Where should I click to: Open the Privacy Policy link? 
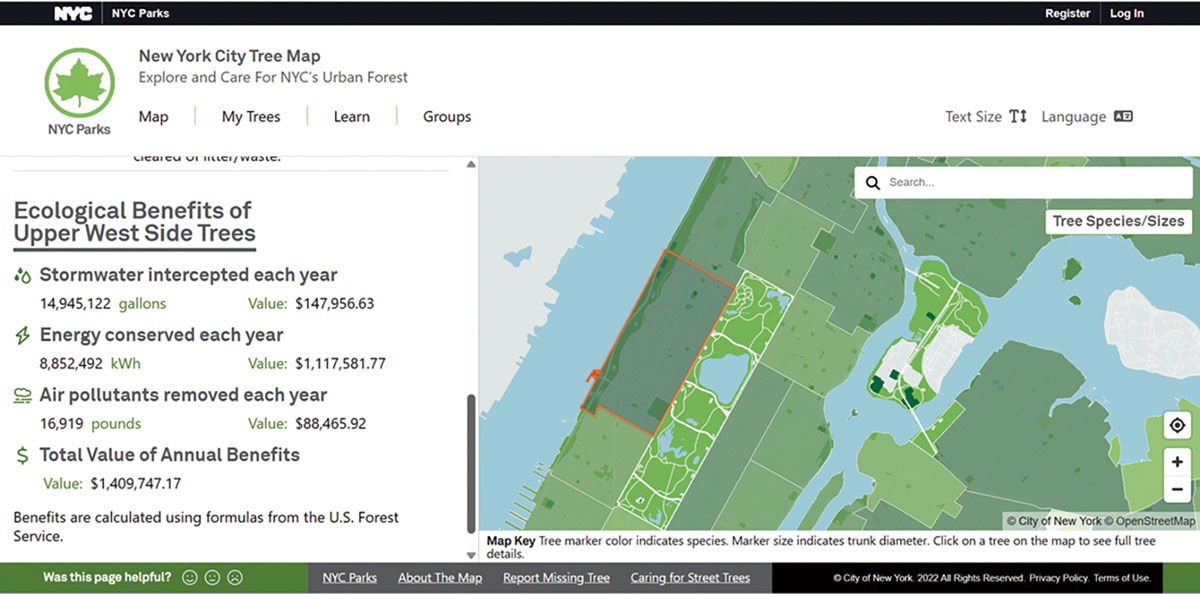(x=1058, y=578)
